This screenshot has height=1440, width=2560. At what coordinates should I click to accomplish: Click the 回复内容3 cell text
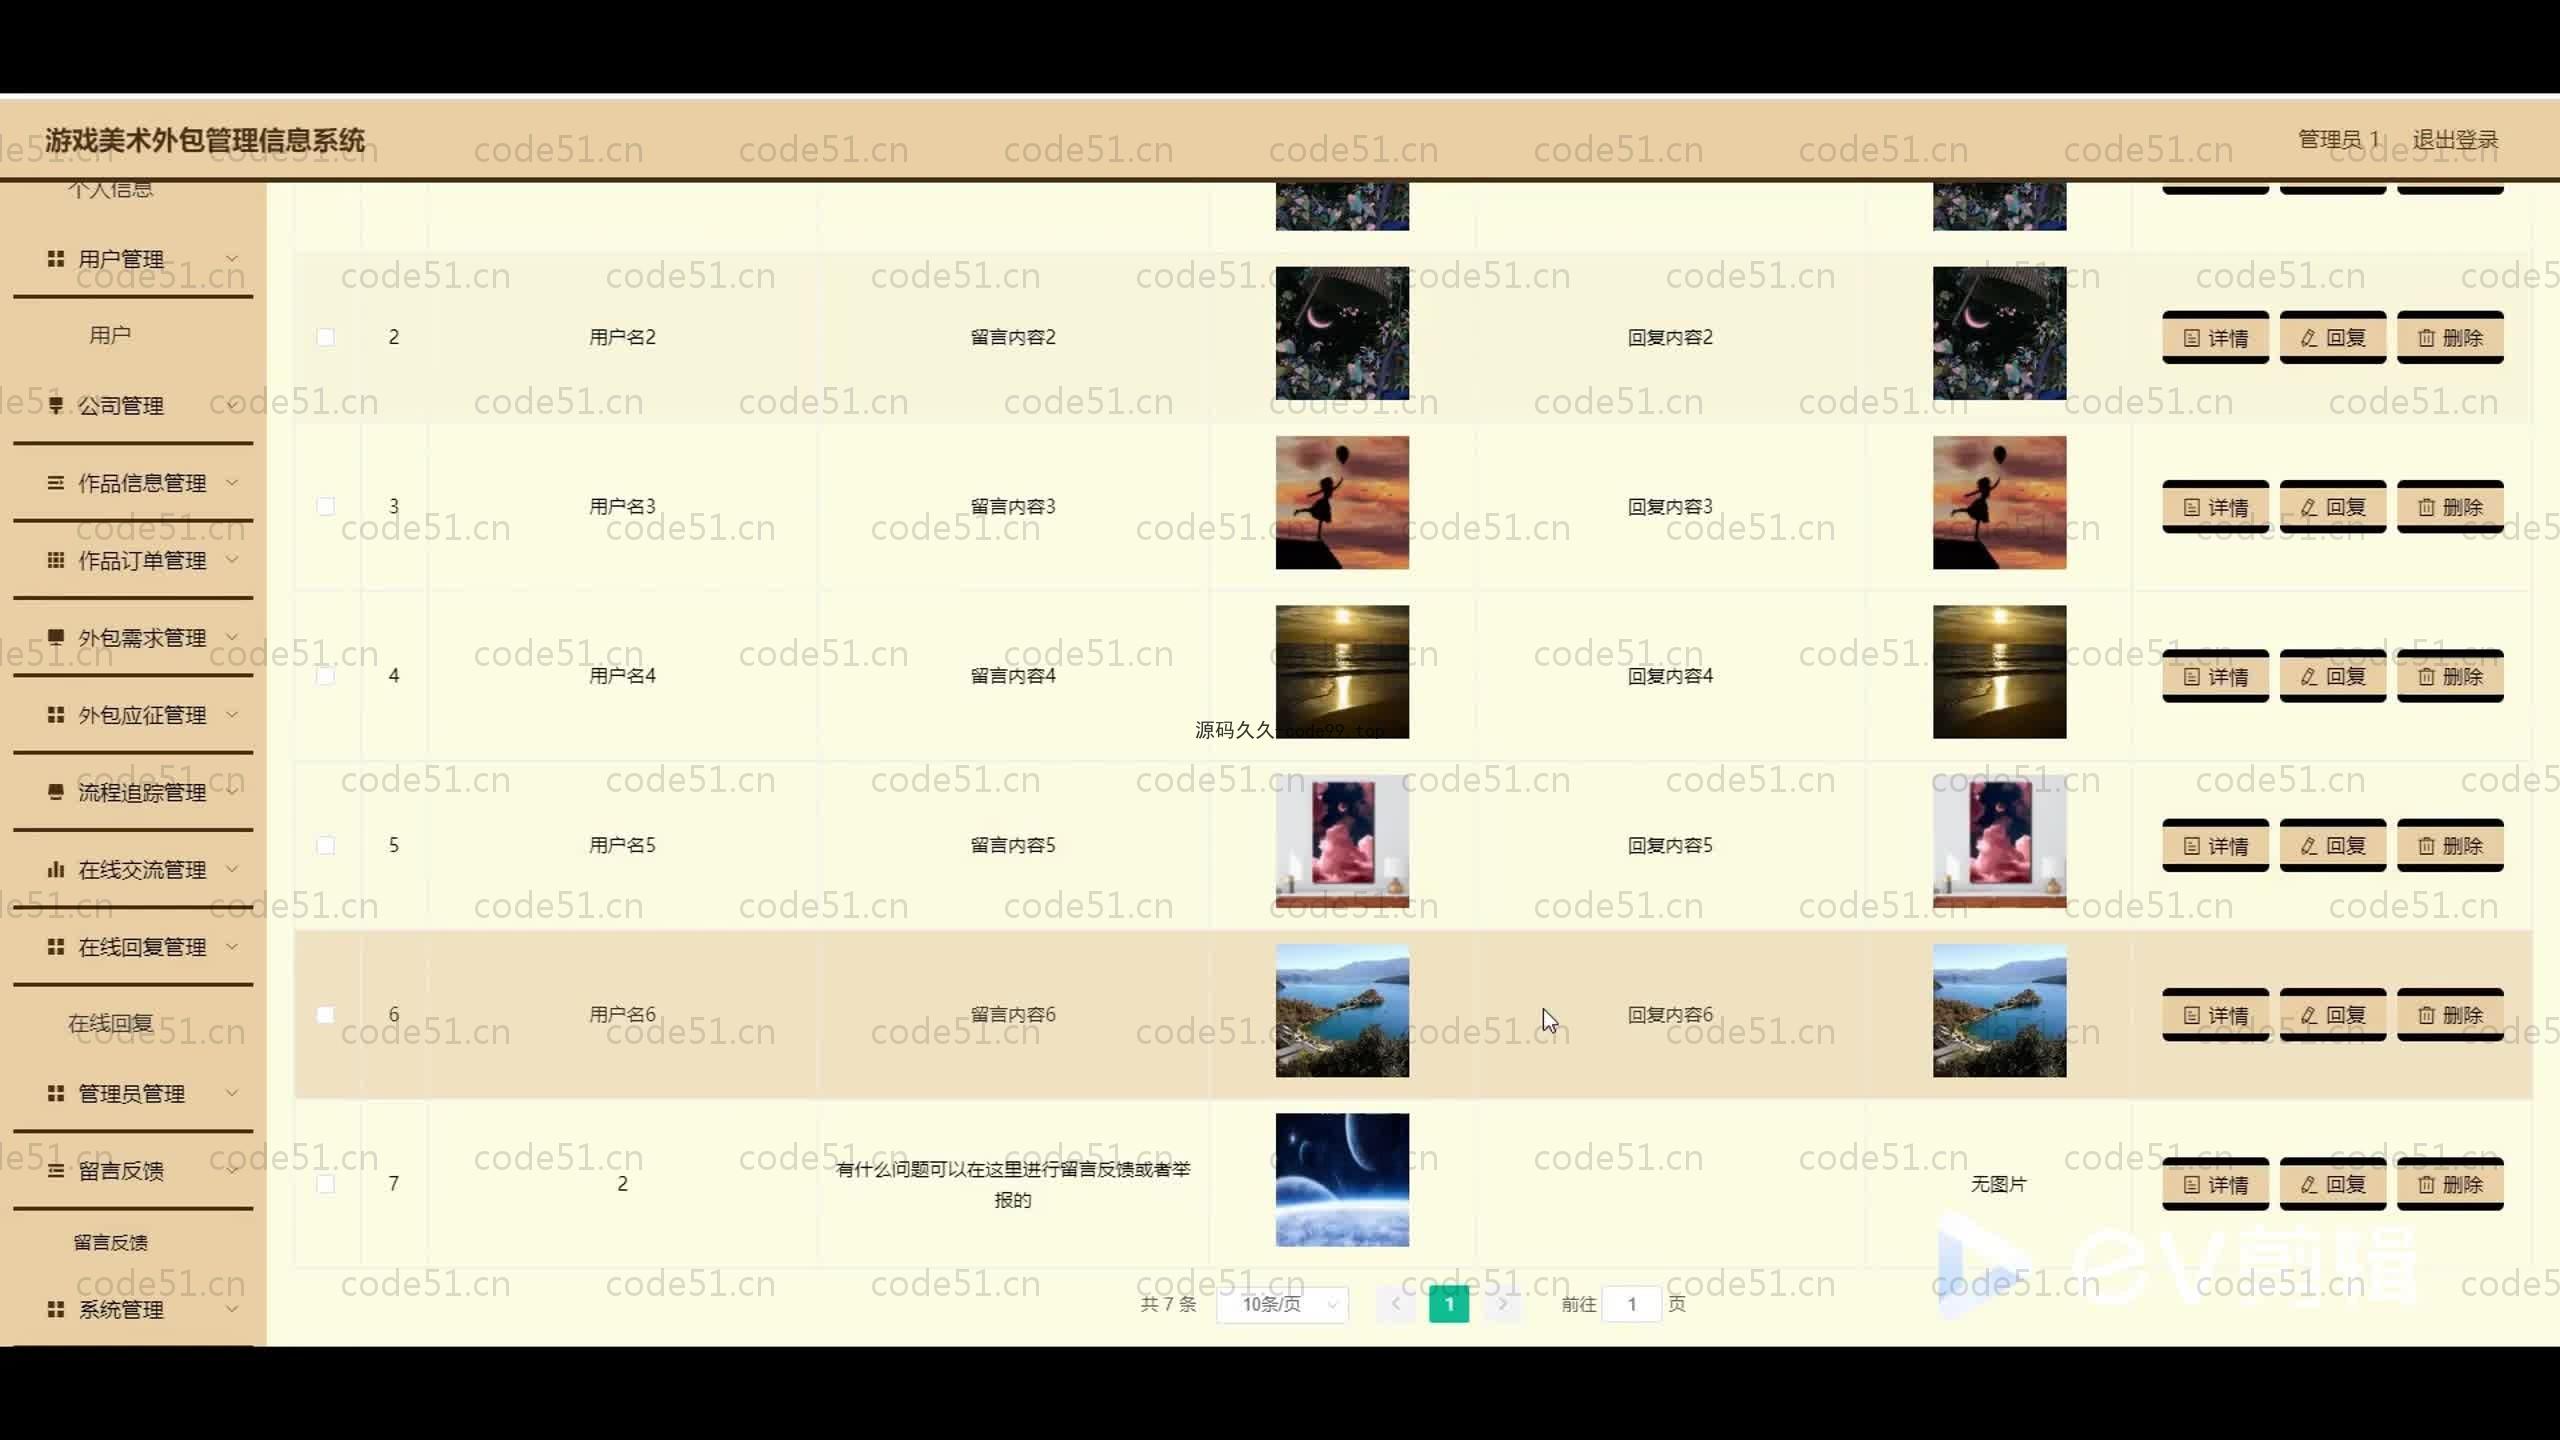click(1670, 506)
